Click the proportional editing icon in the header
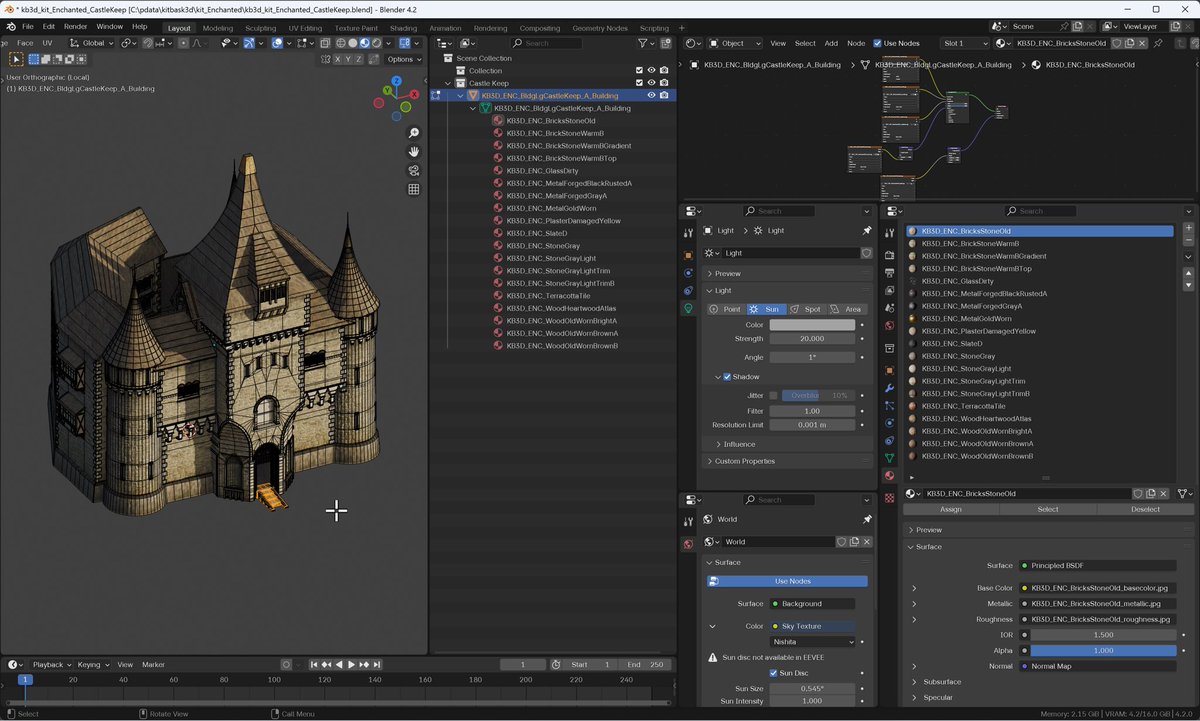Image resolution: width=1200 pixels, height=721 pixels. [183, 43]
